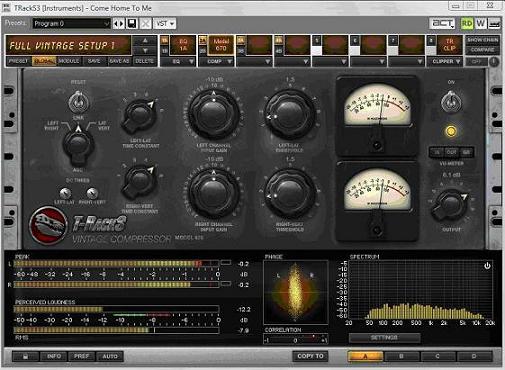Select snapshot A

(x=365, y=356)
